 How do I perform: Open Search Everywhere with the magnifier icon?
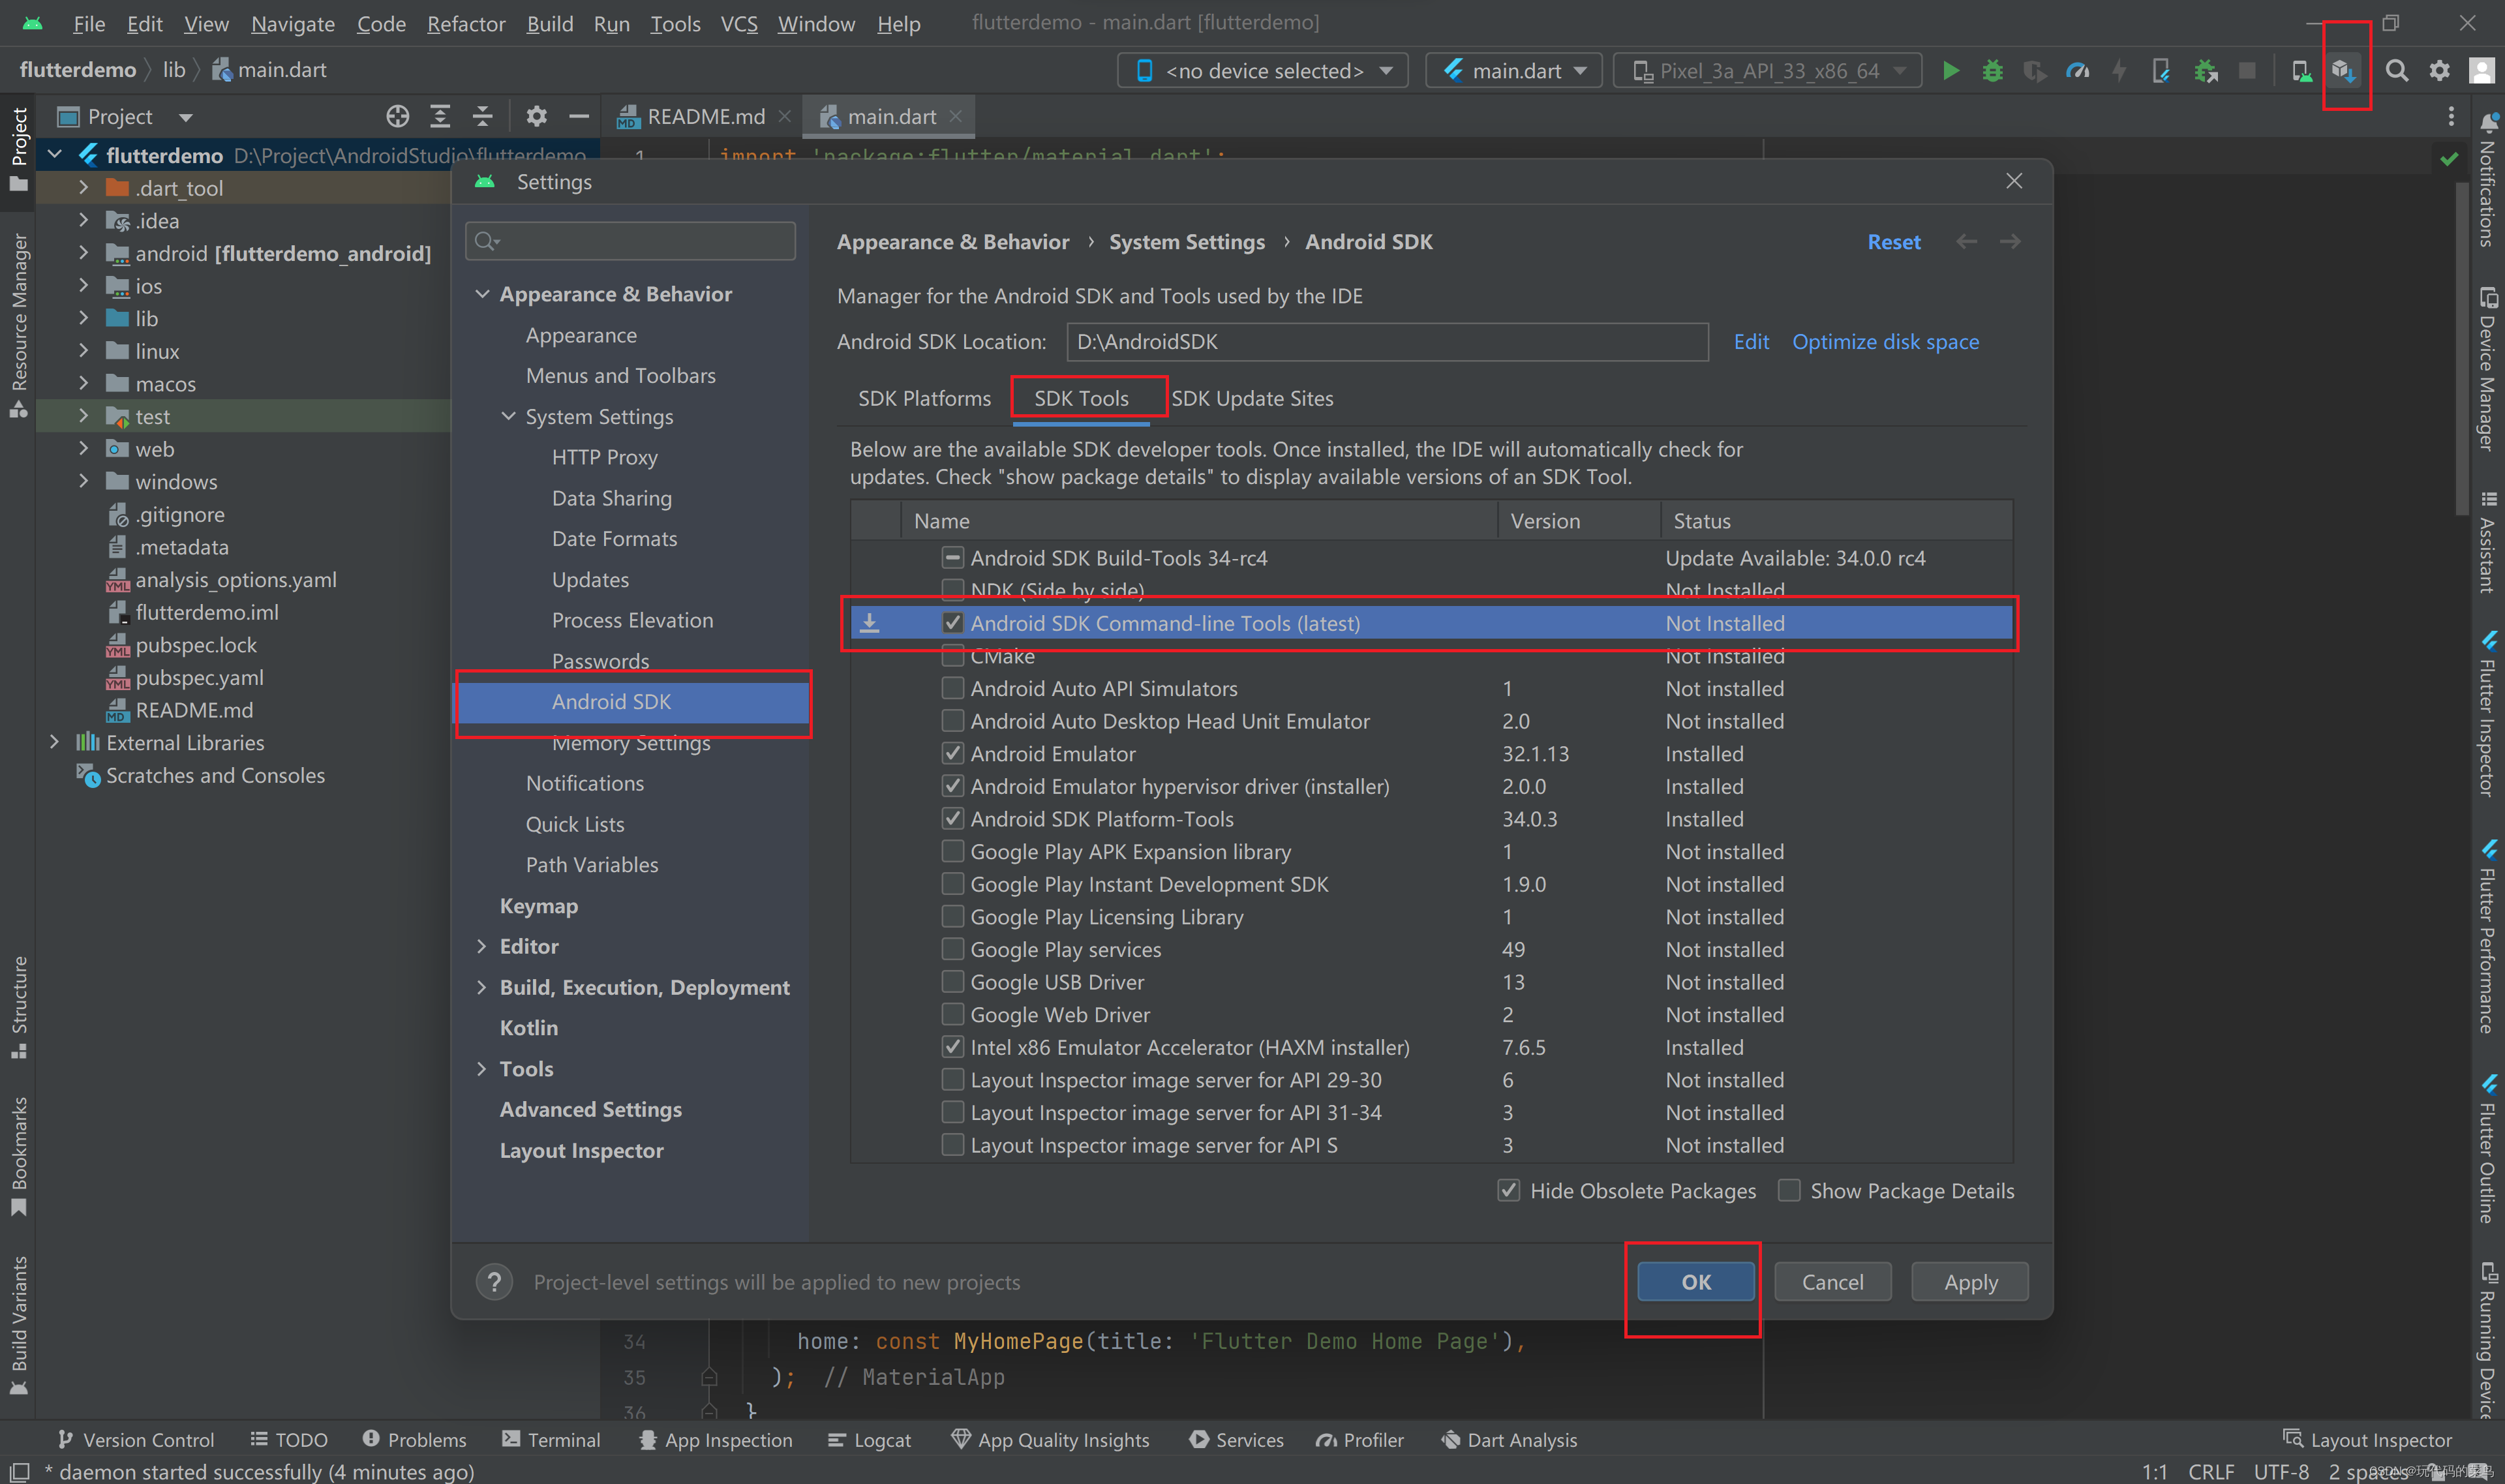tap(2398, 70)
